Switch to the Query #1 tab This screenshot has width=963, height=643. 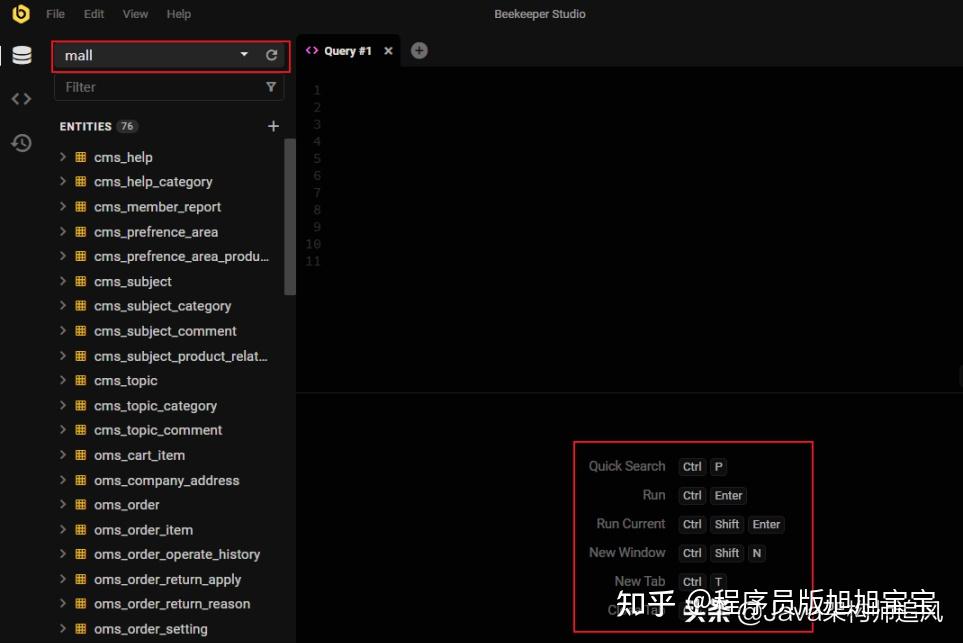348,51
